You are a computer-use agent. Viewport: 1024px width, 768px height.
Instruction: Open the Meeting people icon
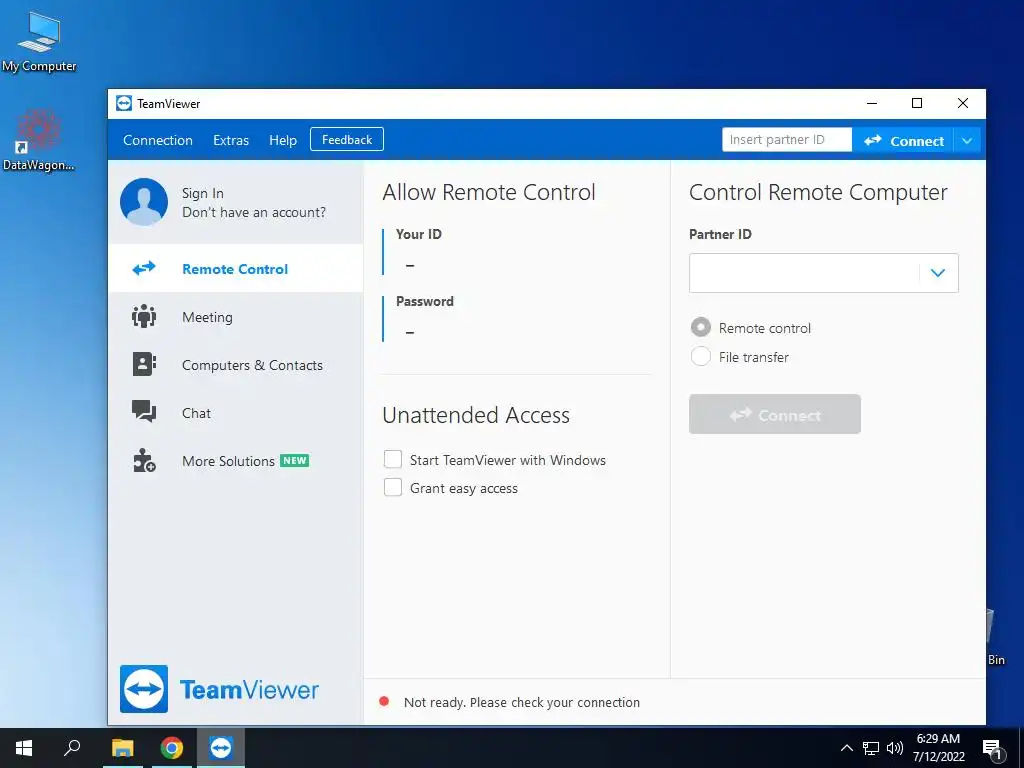144,317
